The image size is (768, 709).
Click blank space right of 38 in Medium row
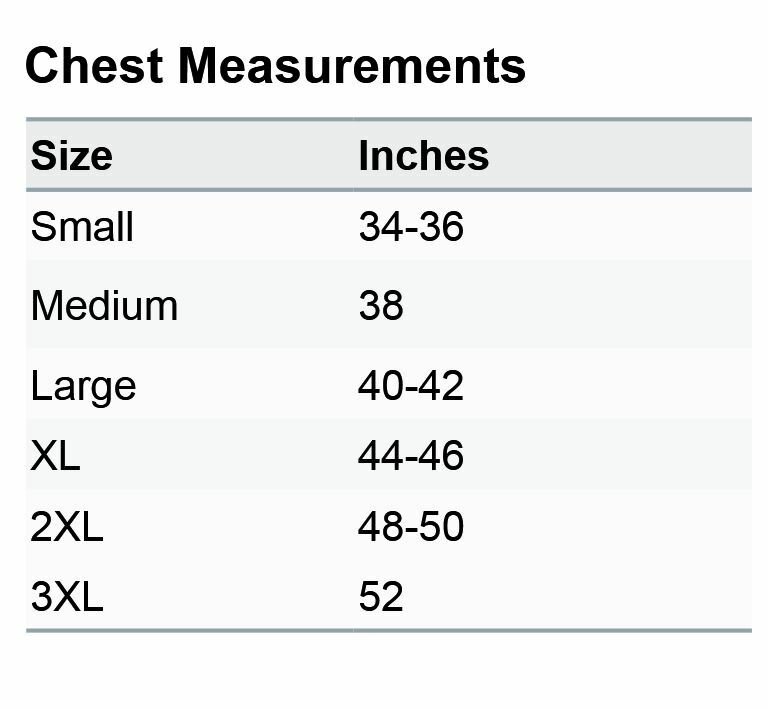coord(578,306)
